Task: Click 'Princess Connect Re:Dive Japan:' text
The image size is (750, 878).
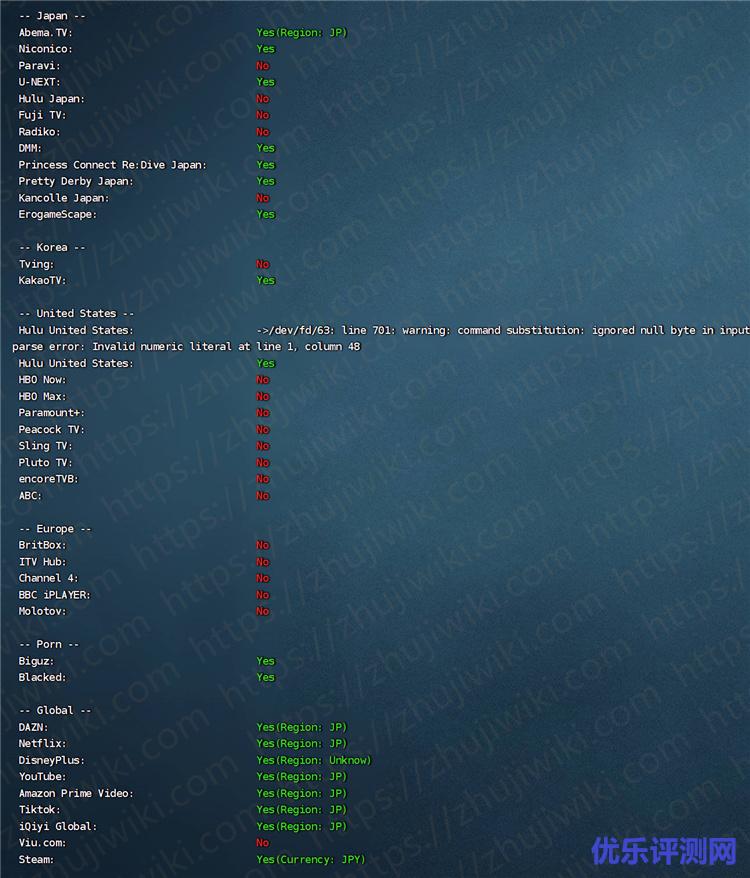Action: [x=113, y=165]
